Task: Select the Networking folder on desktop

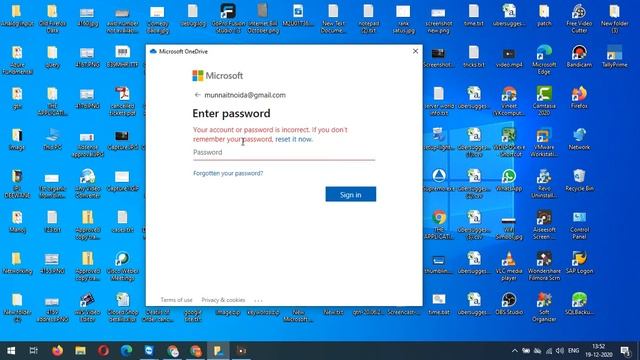Action: click(17, 263)
